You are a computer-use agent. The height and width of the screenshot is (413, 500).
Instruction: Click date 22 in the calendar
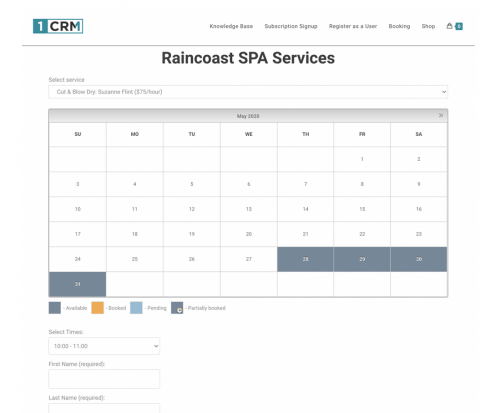(362, 234)
